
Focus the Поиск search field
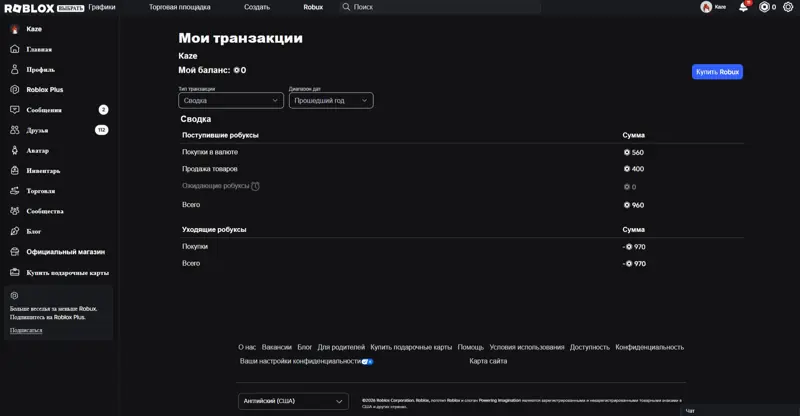click(440, 7)
